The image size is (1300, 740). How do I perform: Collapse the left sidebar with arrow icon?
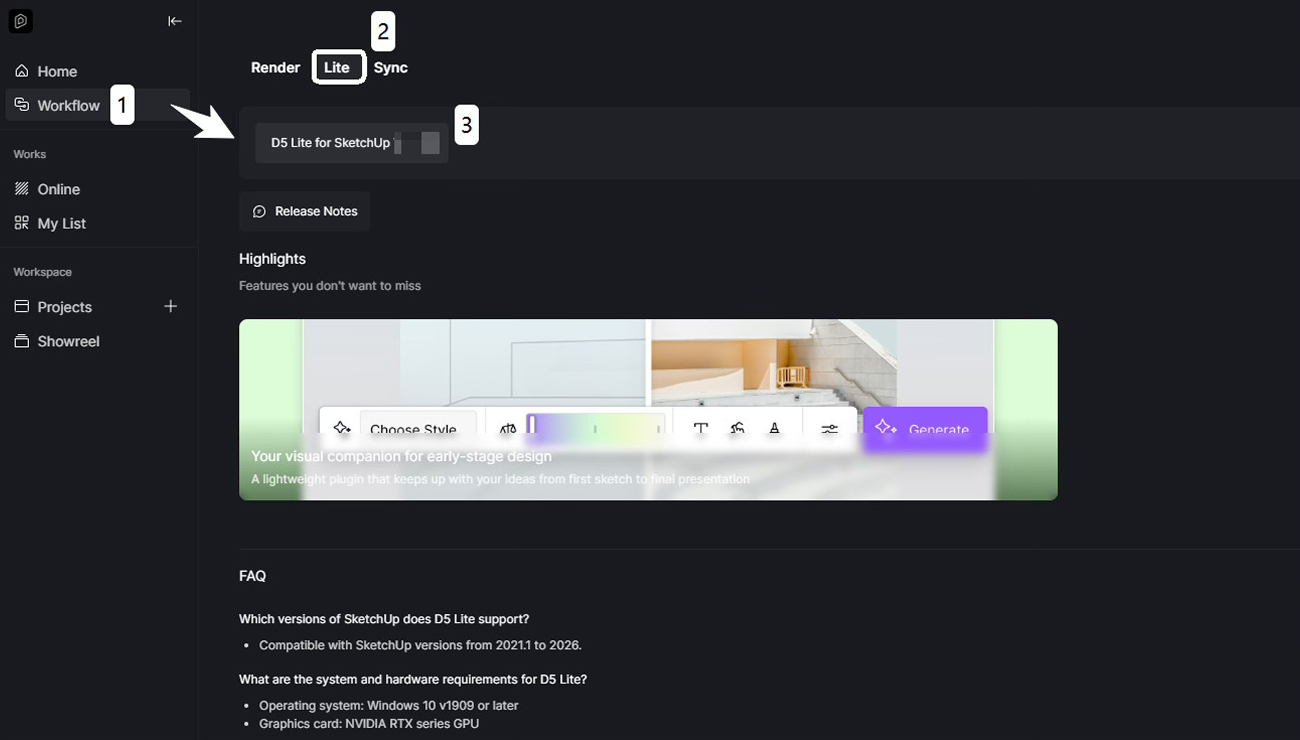(x=175, y=21)
